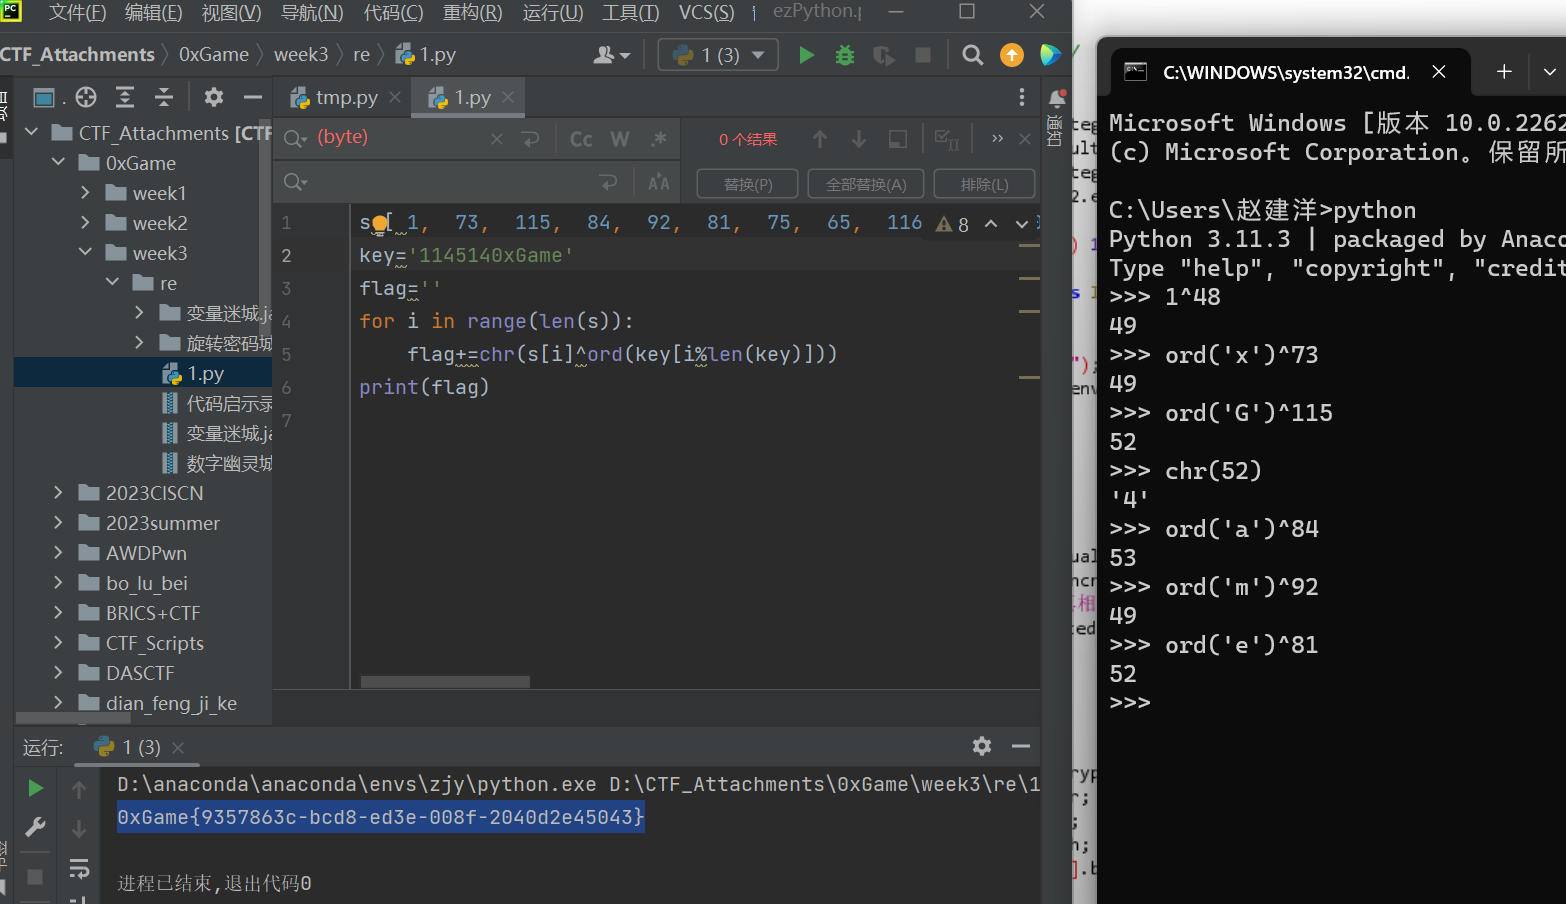Run the script with the green play button in the top toolbar
This screenshot has width=1566, height=904.
pyautogui.click(x=806, y=55)
